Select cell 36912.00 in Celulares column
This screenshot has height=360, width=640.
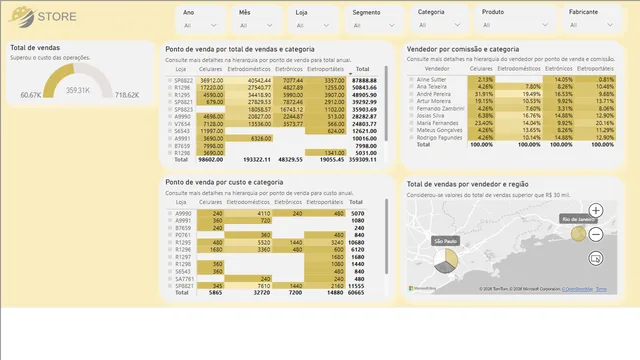pos(211,80)
